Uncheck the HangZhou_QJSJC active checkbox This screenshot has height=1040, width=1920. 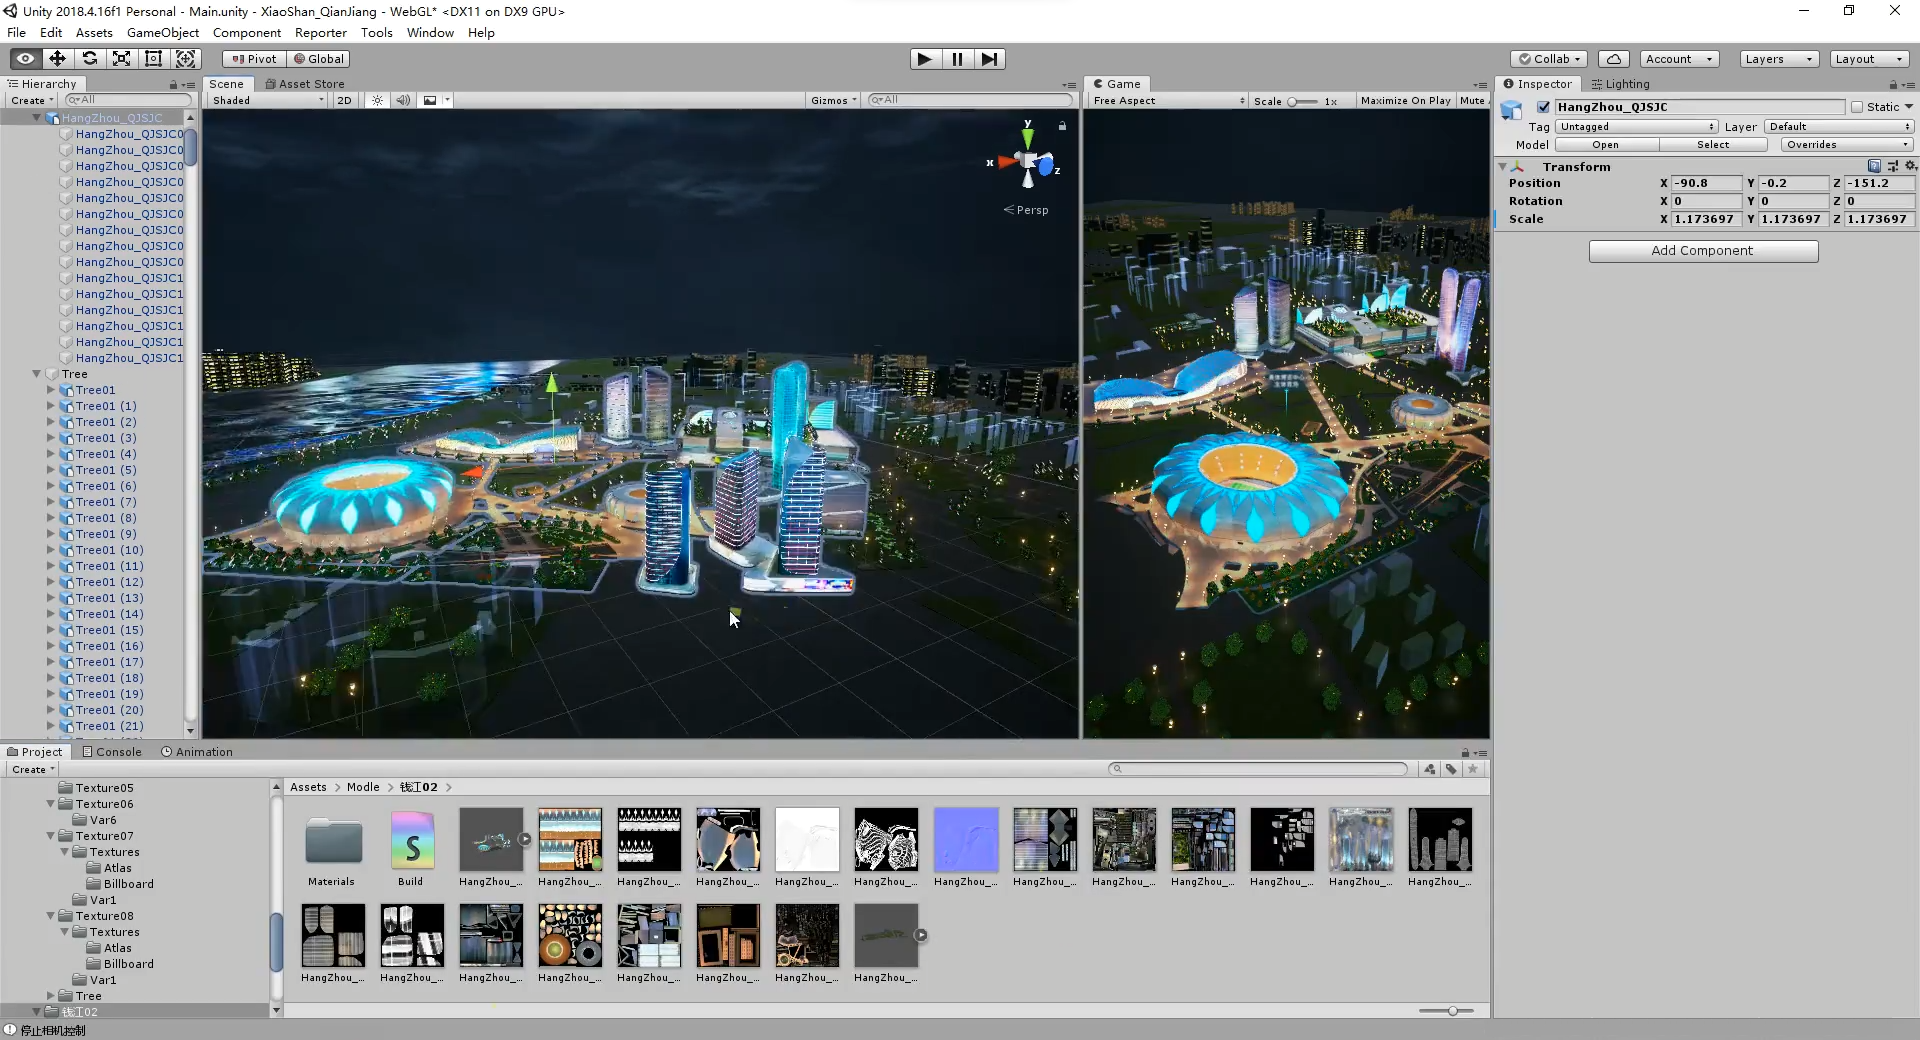(1543, 107)
